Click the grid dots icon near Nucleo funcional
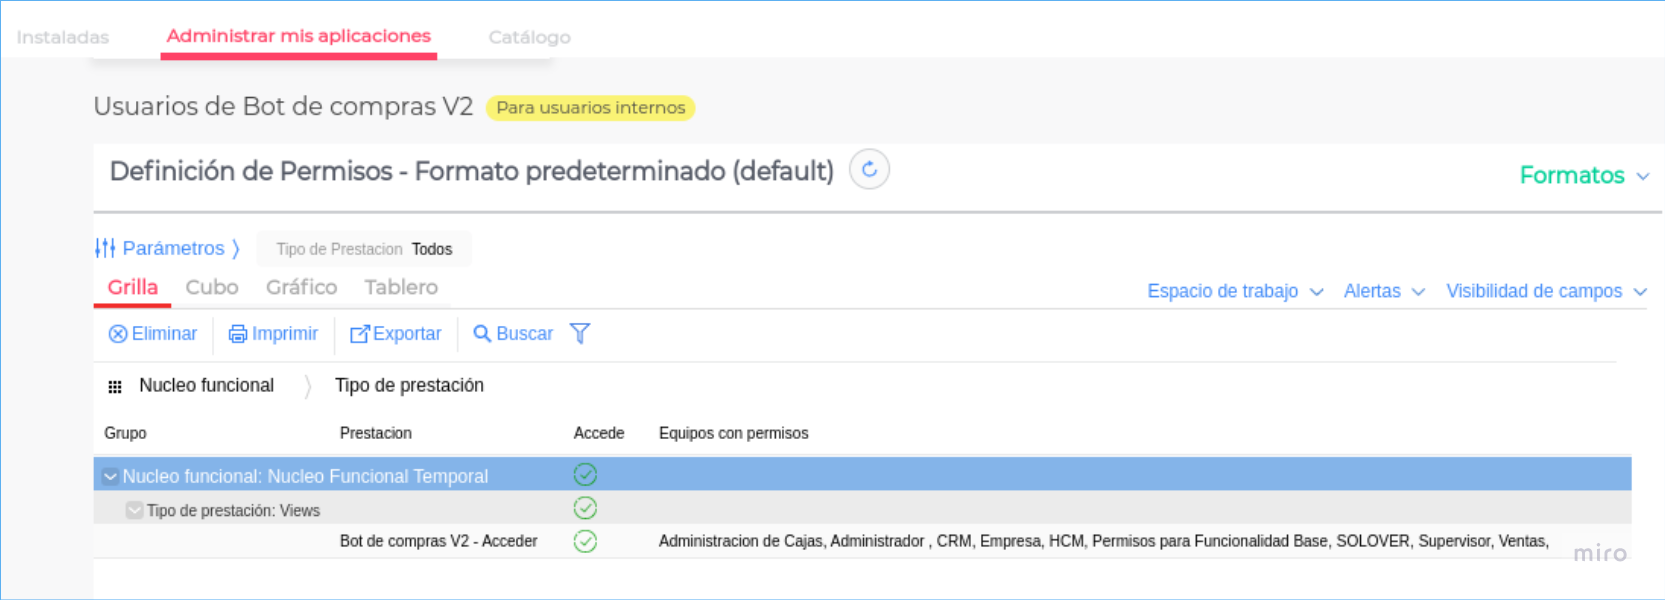This screenshot has height=600, width=1665. (115, 387)
